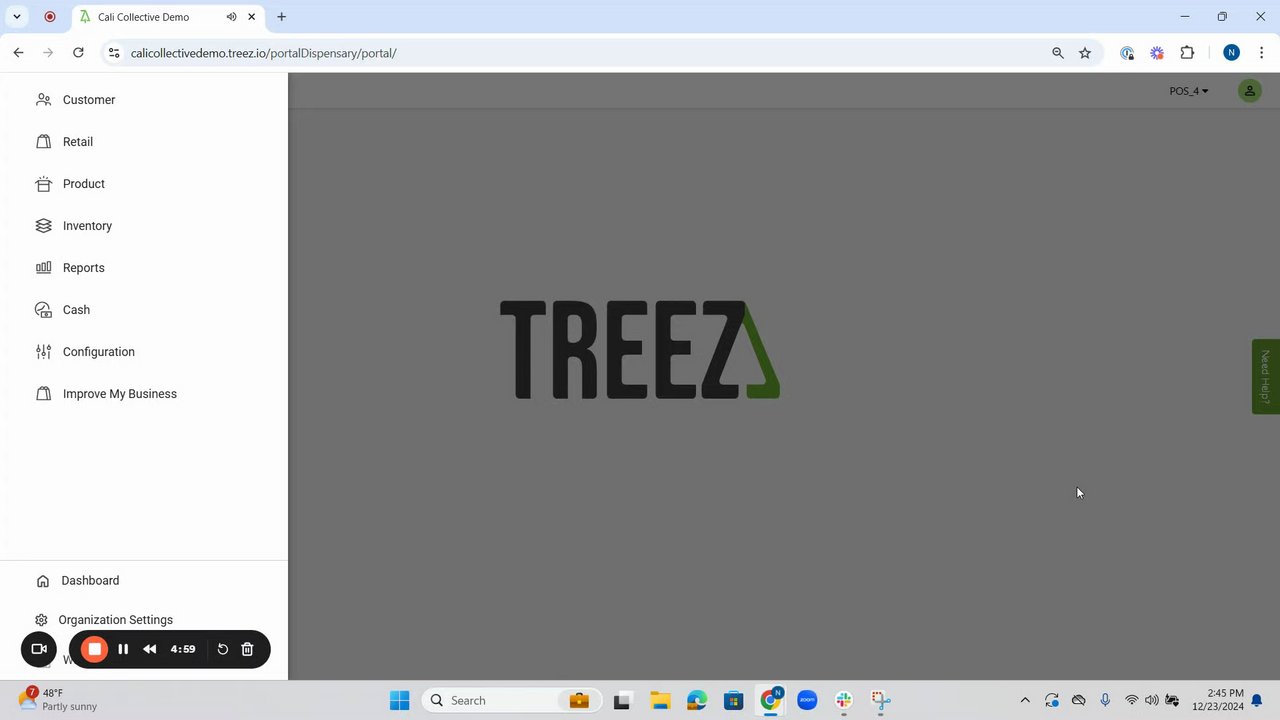Launch Microsoft Edge from taskbar

(x=696, y=700)
